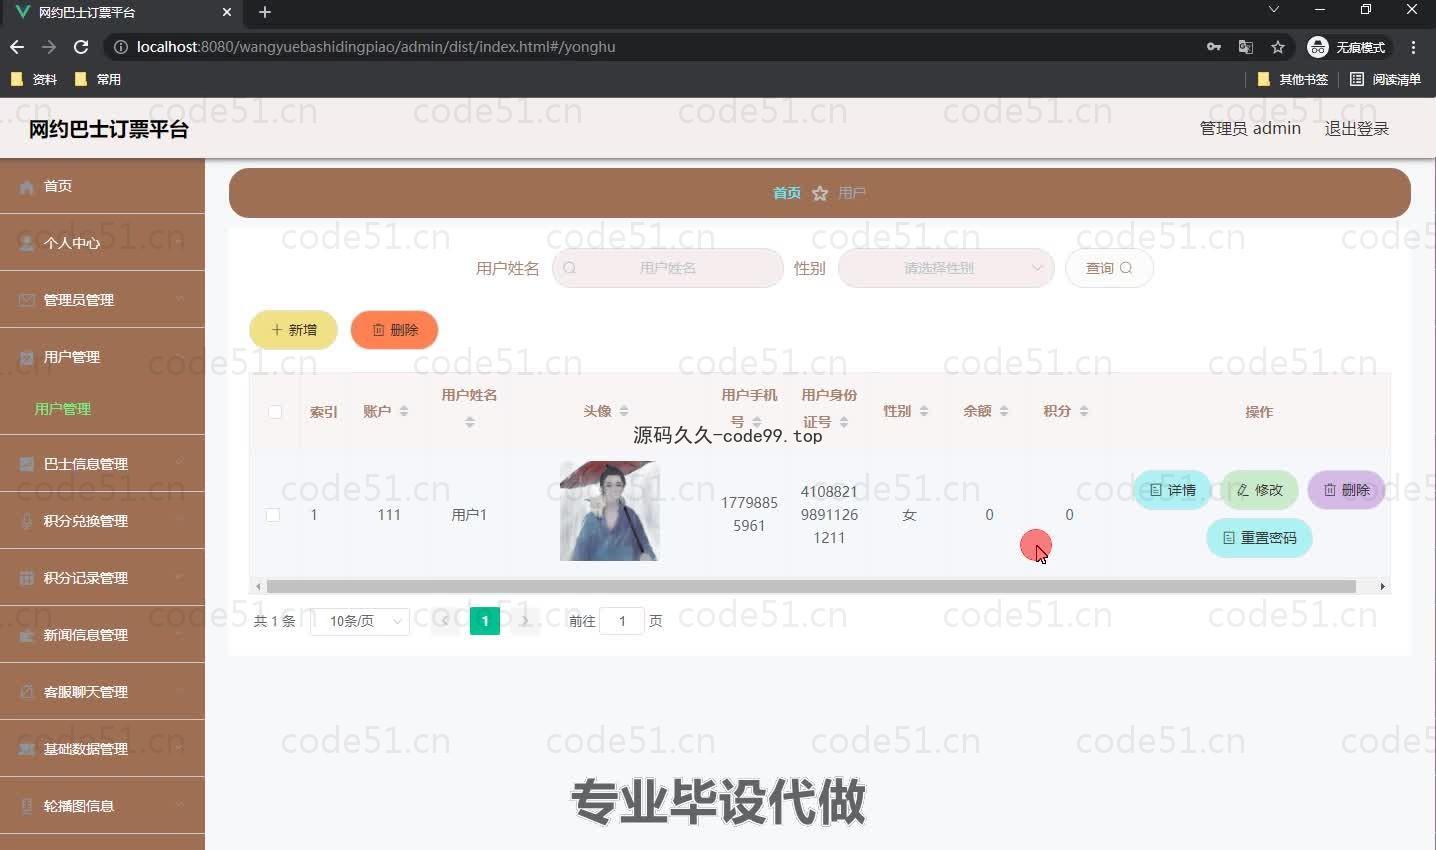Click 用户1 avatar thumbnail

(x=609, y=511)
